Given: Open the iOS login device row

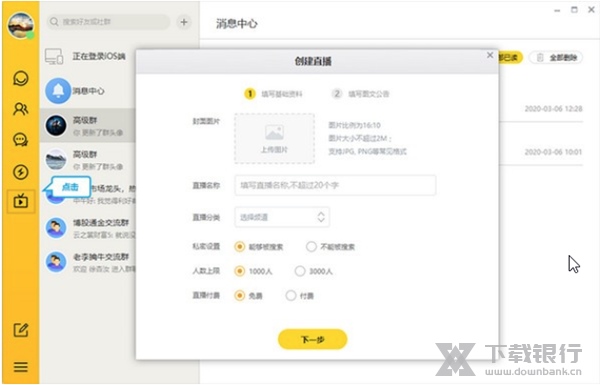Looking at the screenshot, I should 88,56.
